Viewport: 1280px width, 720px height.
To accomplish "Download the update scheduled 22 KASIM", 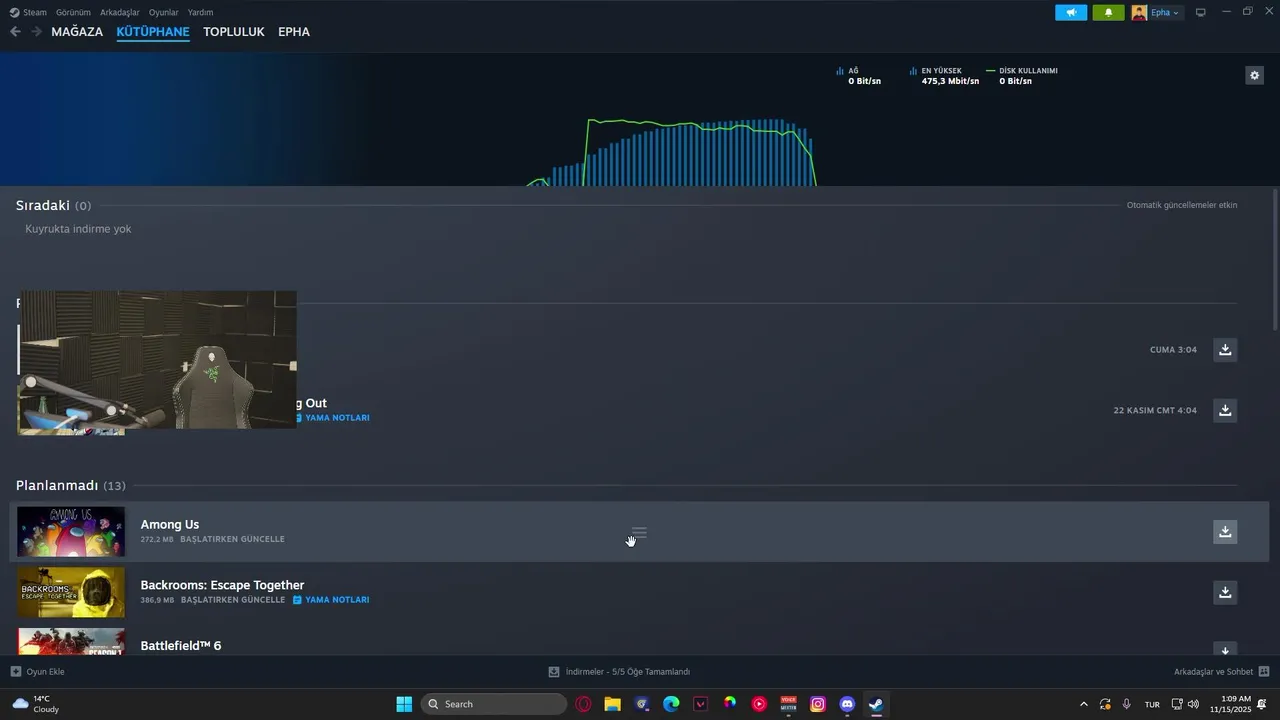I will coord(1225,411).
